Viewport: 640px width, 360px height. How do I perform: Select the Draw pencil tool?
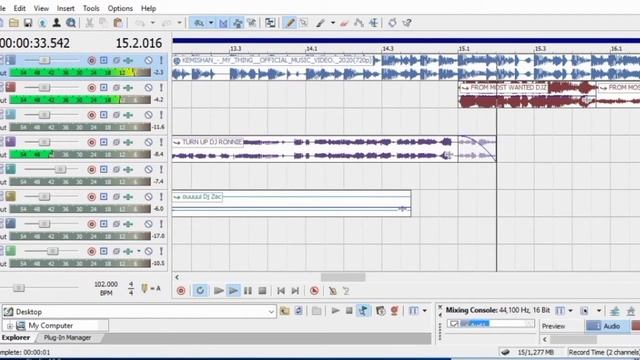[289, 23]
